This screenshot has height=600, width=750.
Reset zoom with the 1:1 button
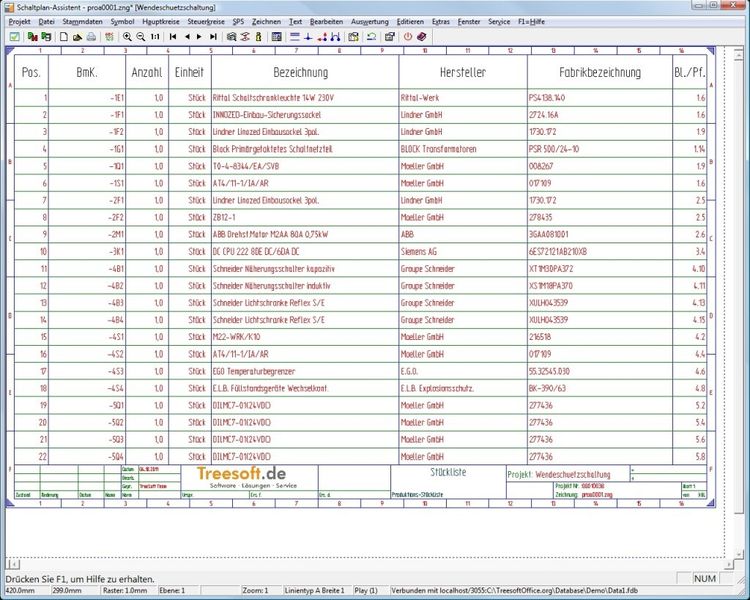pos(155,36)
